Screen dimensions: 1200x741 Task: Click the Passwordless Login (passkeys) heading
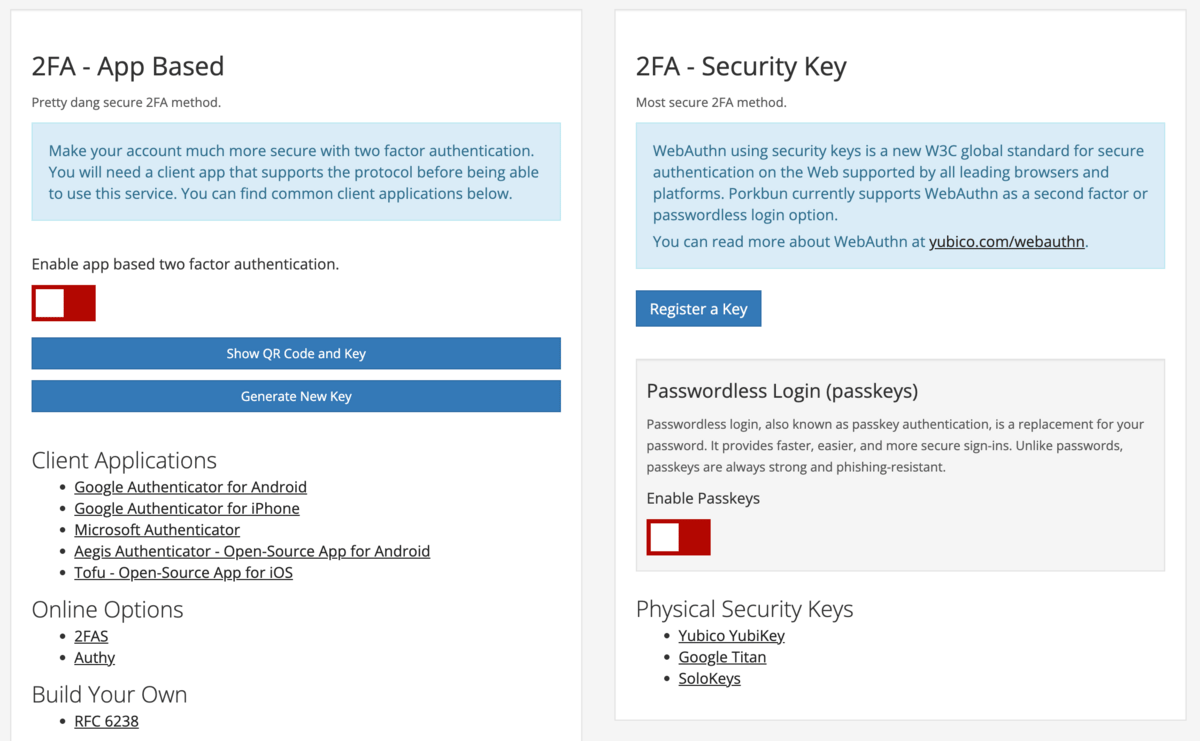(x=782, y=390)
